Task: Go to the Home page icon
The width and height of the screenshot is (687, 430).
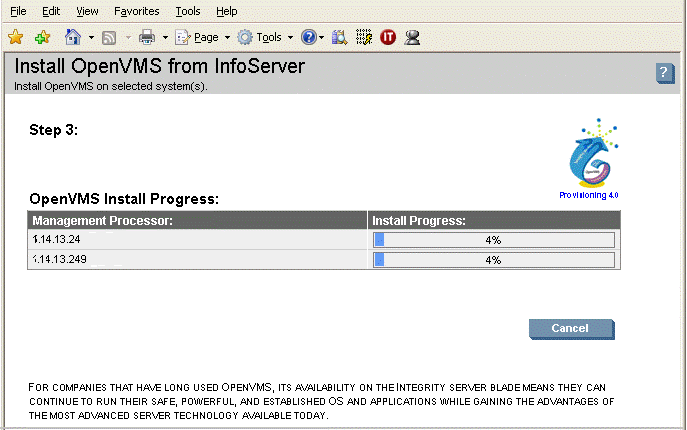Action: 73,37
